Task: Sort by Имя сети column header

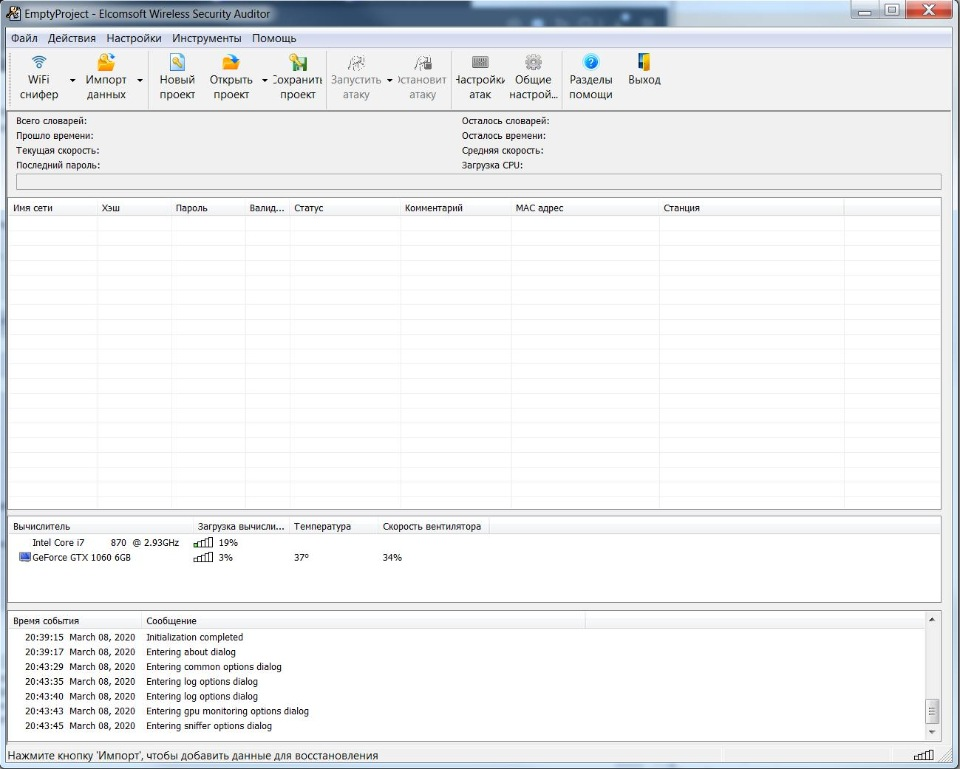Action: coord(53,208)
